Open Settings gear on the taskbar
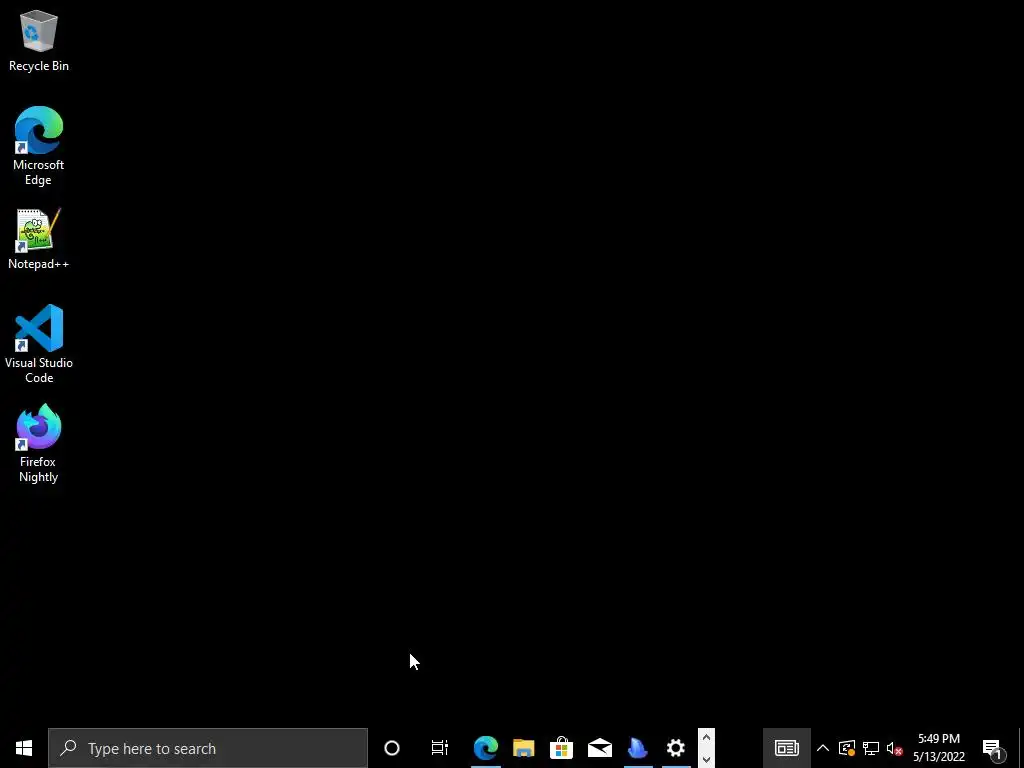The width and height of the screenshot is (1024, 768). coord(676,748)
